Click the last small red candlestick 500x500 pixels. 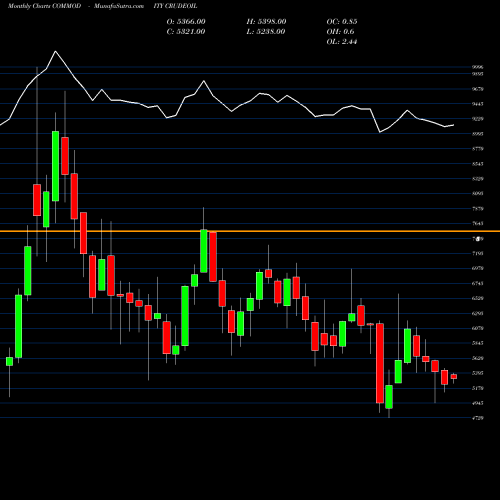pyautogui.click(x=453, y=376)
